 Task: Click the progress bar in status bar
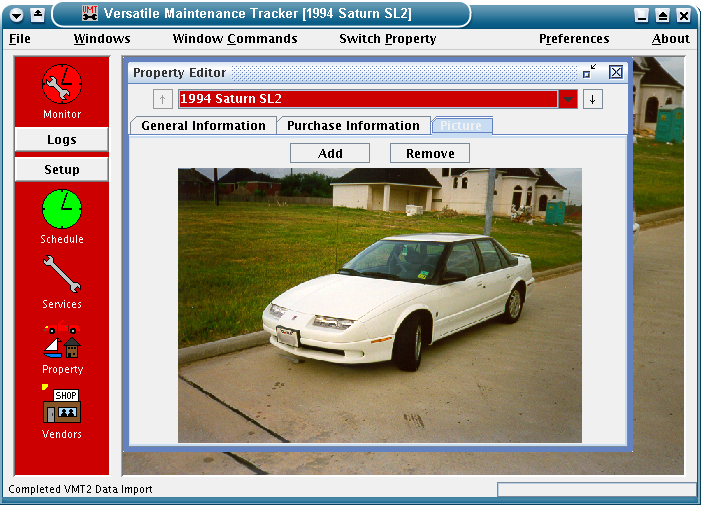point(596,490)
